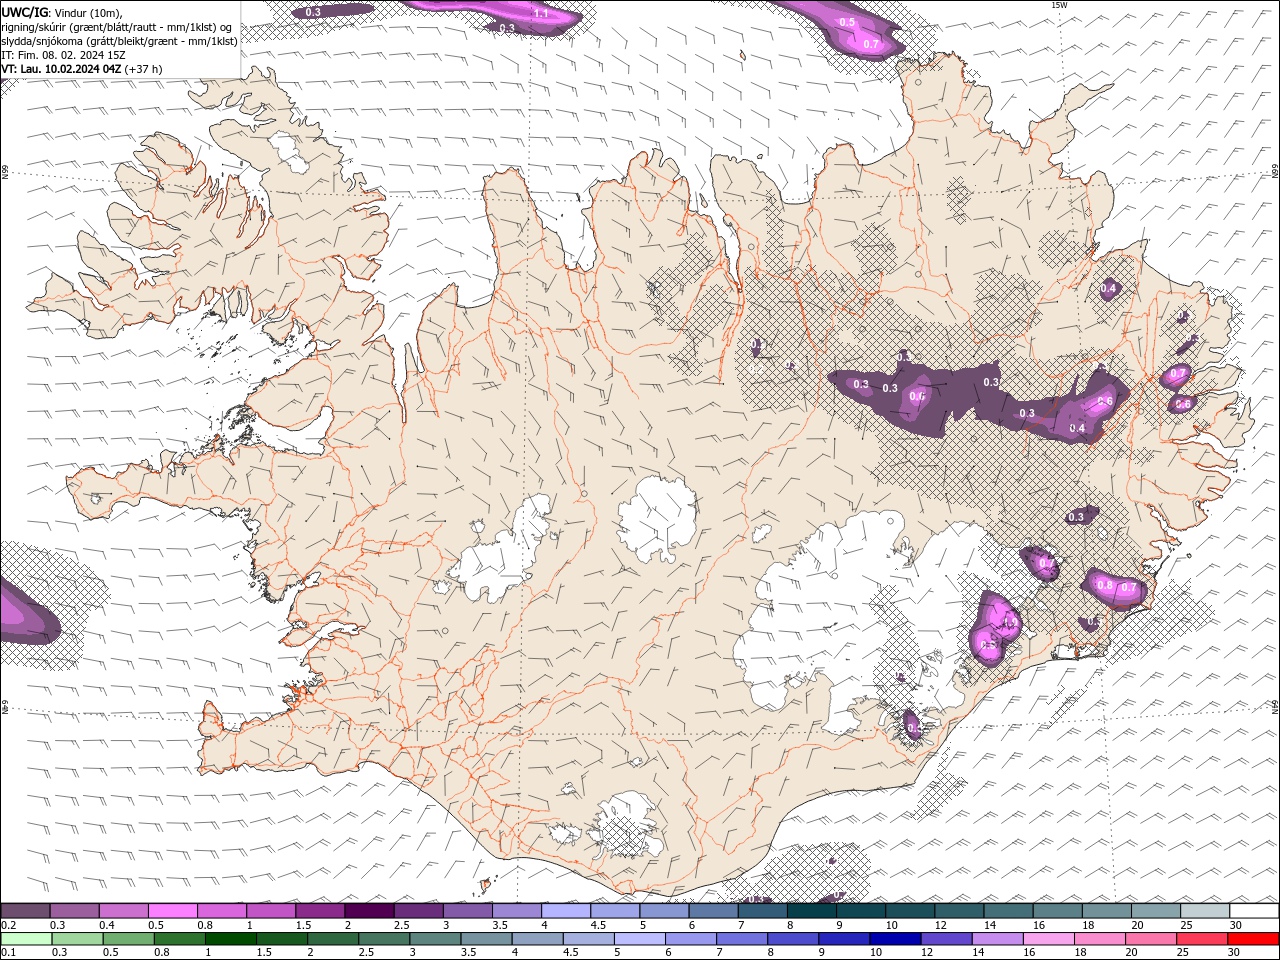The width and height of the screenshot is (1280, 960).
Task: Click the pale green 0.1 swatch, lower legend row
Action: pyautogui.click(x=26, y=939)
